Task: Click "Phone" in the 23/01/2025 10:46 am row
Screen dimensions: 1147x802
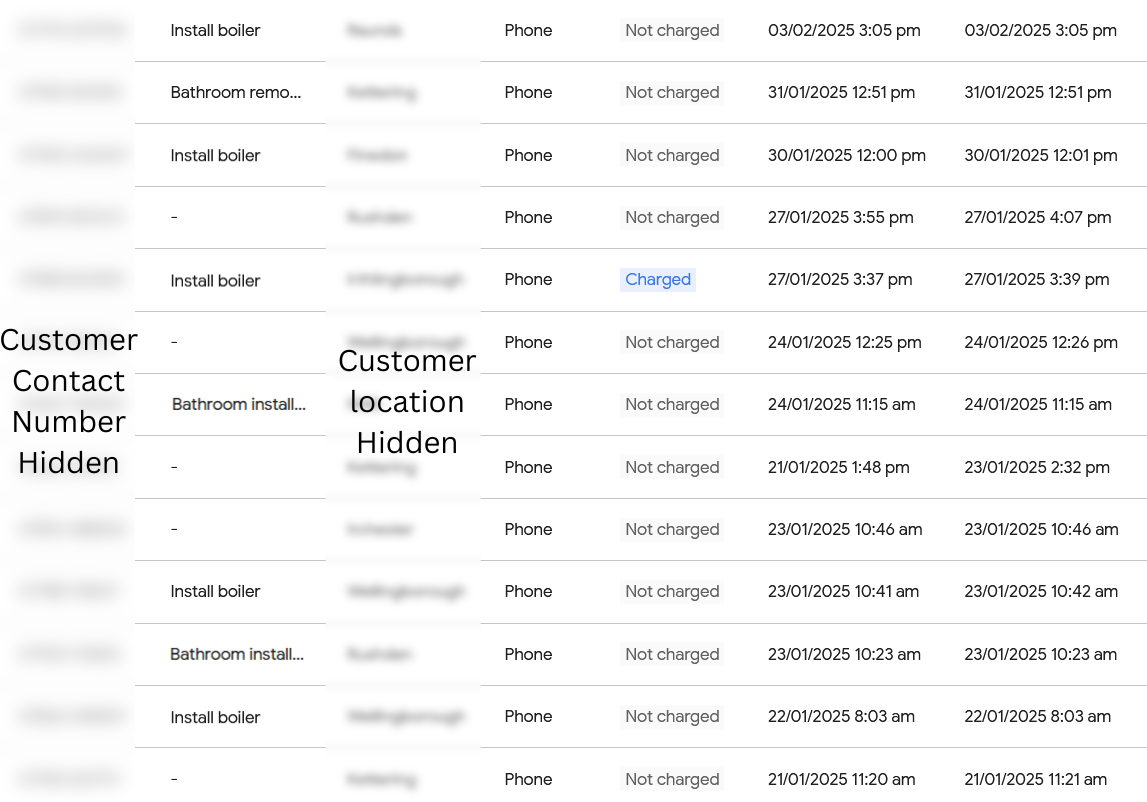Action: pyautogui.click(x=528, y=530)
